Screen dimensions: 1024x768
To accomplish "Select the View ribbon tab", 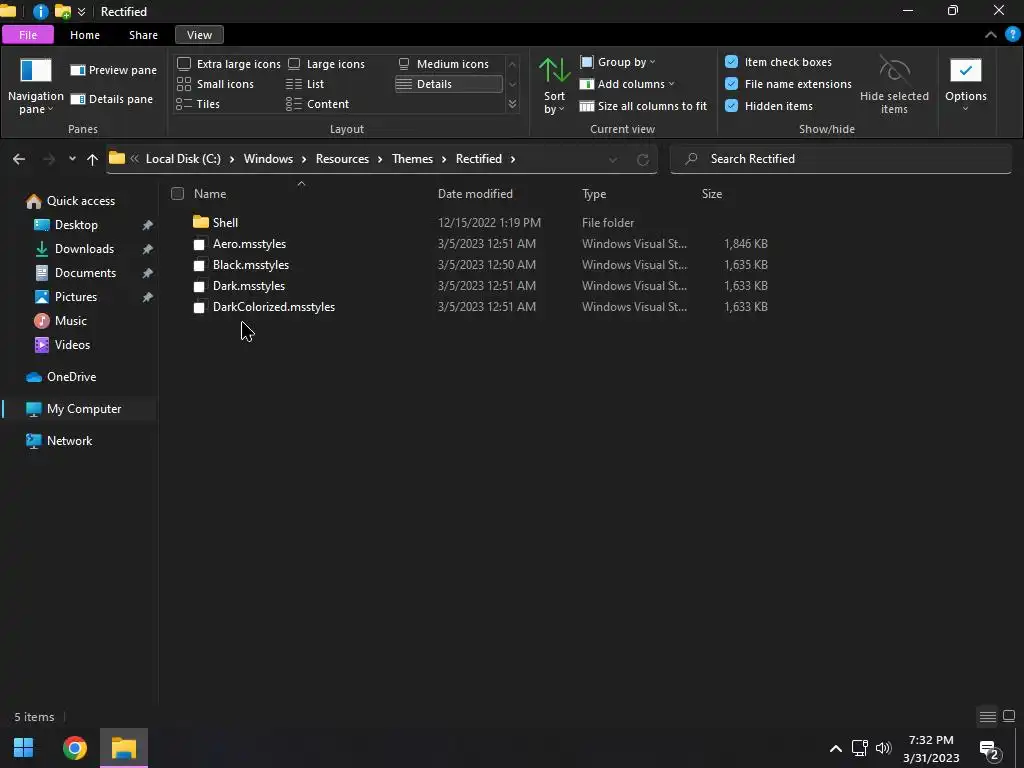I will coord(199,35).
